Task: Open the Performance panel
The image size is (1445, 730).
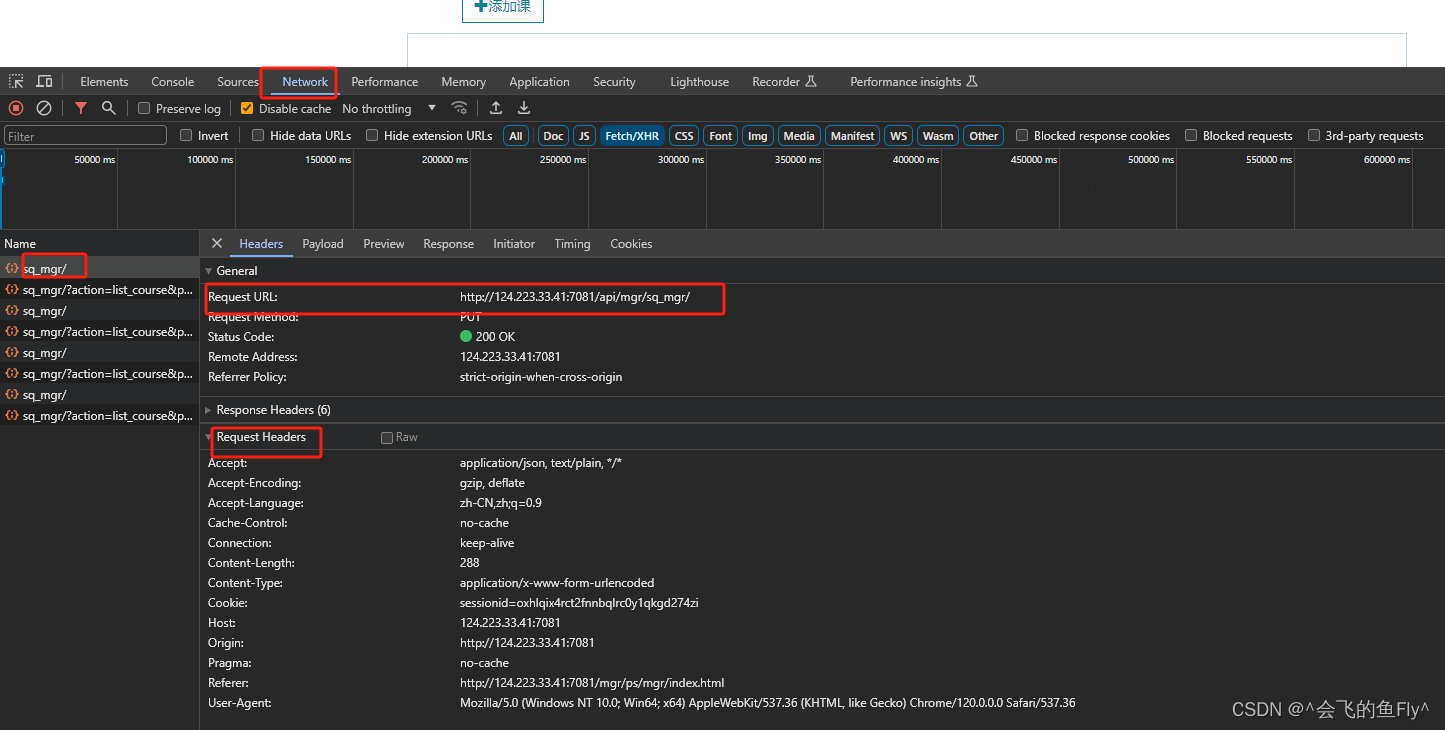Action: 385,82
